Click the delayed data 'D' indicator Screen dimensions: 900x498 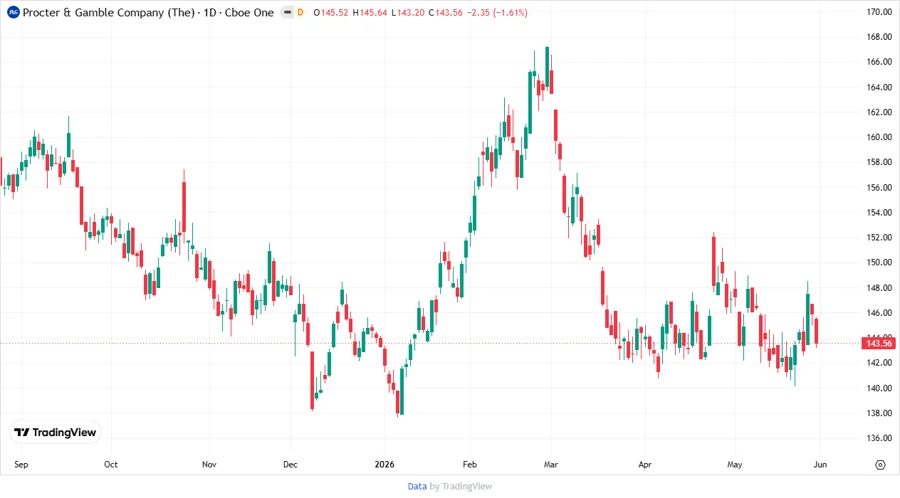click(x=300, y=12)
